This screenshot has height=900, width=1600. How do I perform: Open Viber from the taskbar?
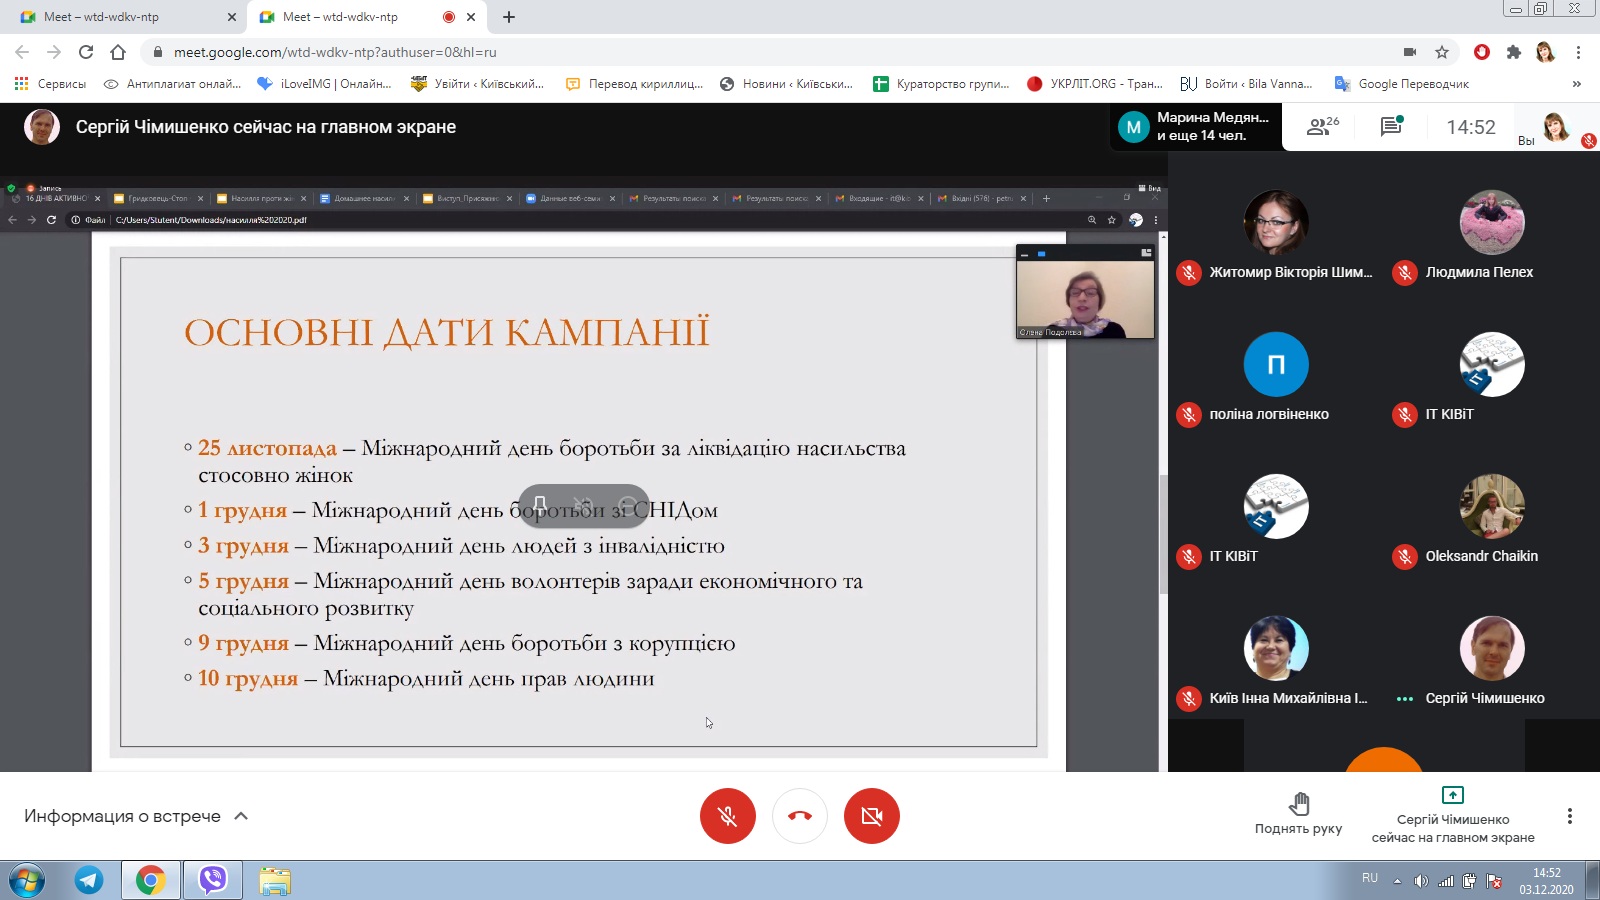pos(213,880)
